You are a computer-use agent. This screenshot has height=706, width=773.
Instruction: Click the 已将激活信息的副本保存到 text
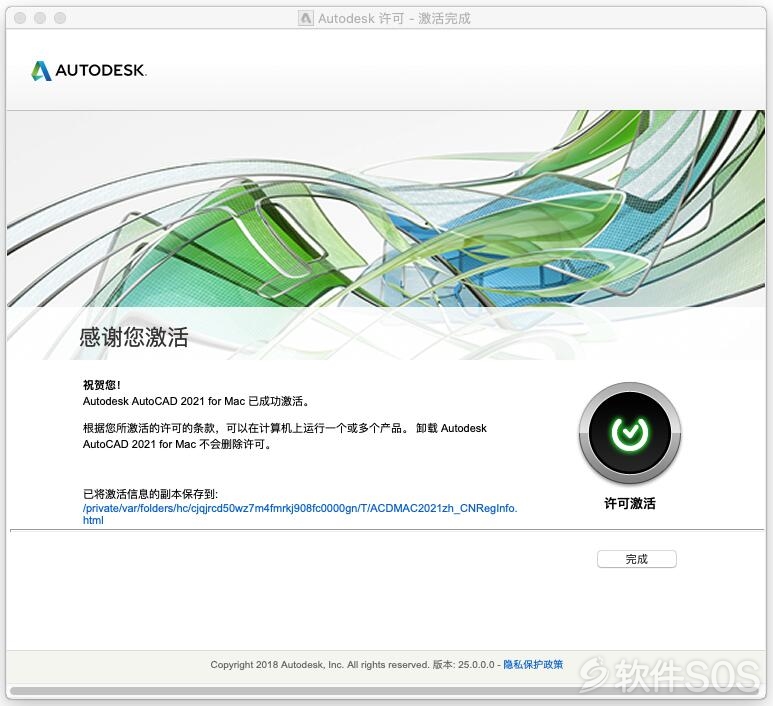[x=150, y=494]
